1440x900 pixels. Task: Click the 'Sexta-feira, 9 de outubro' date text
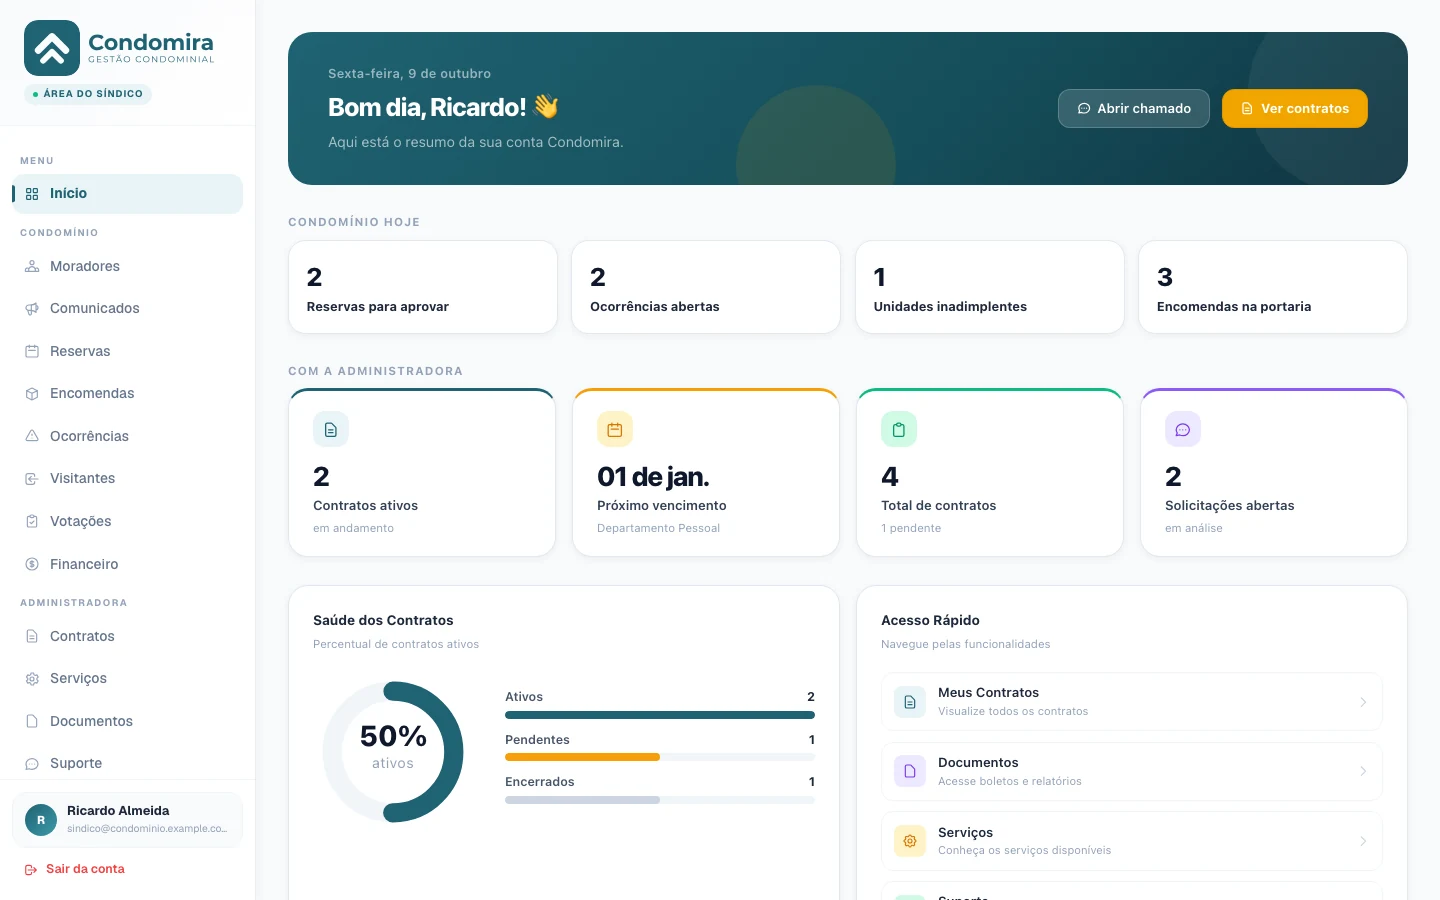409,74
